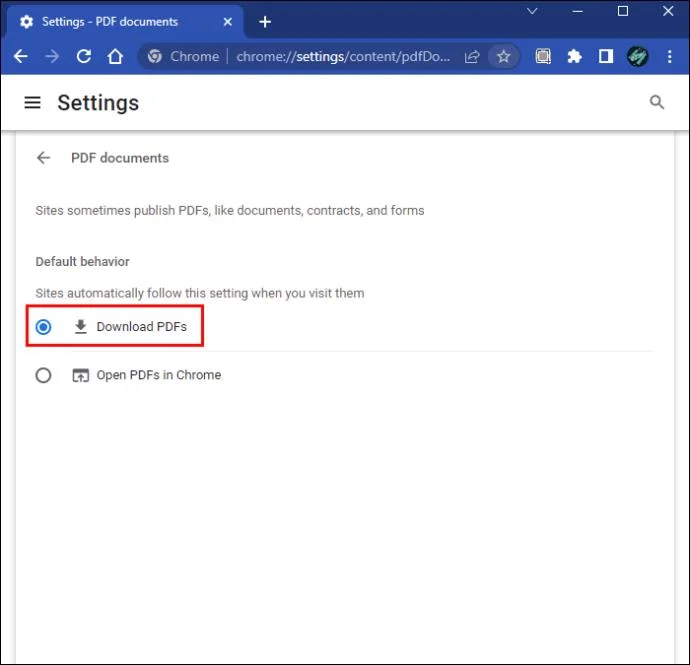Maximize the Chrome window
Image resolution: width=690 pixels, height=665 pixels.
pyautogui.click(x=623, y=11)
